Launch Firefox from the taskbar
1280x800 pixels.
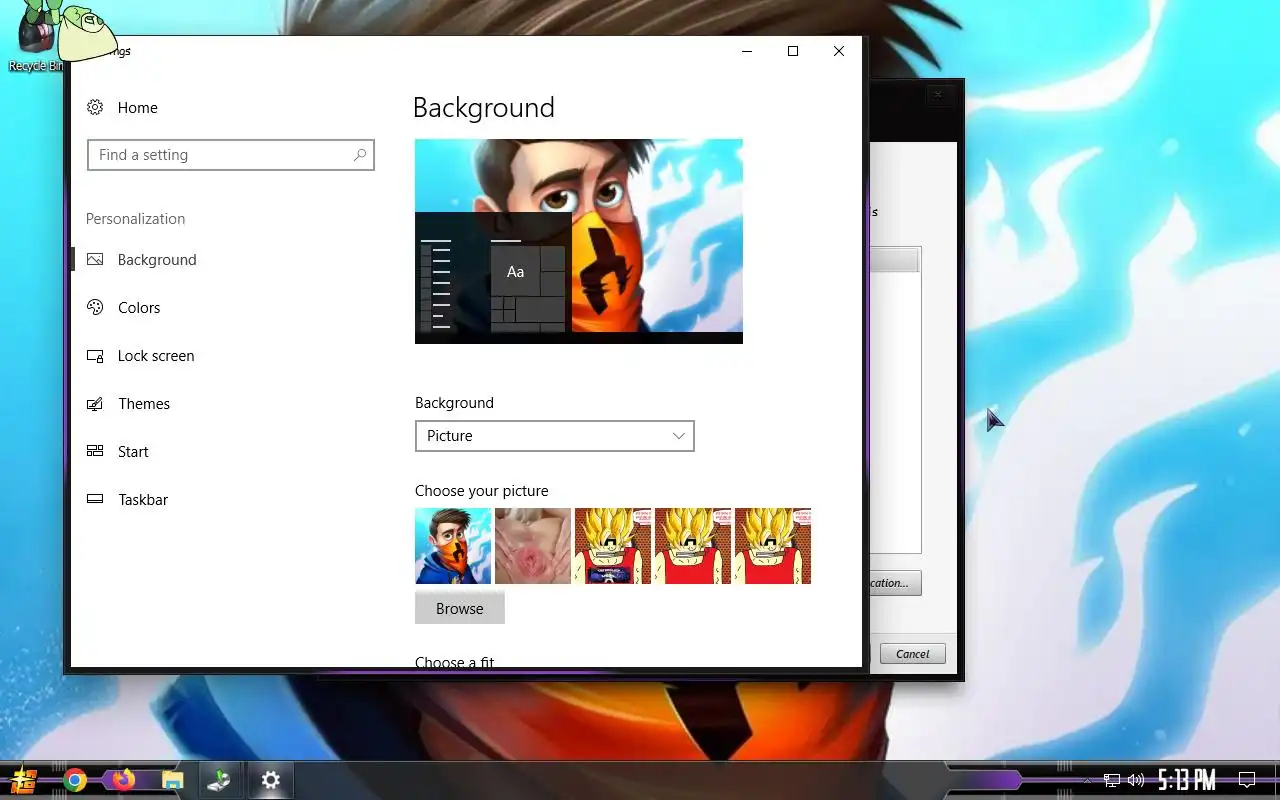pyautogui.click(x=123, y=780)
